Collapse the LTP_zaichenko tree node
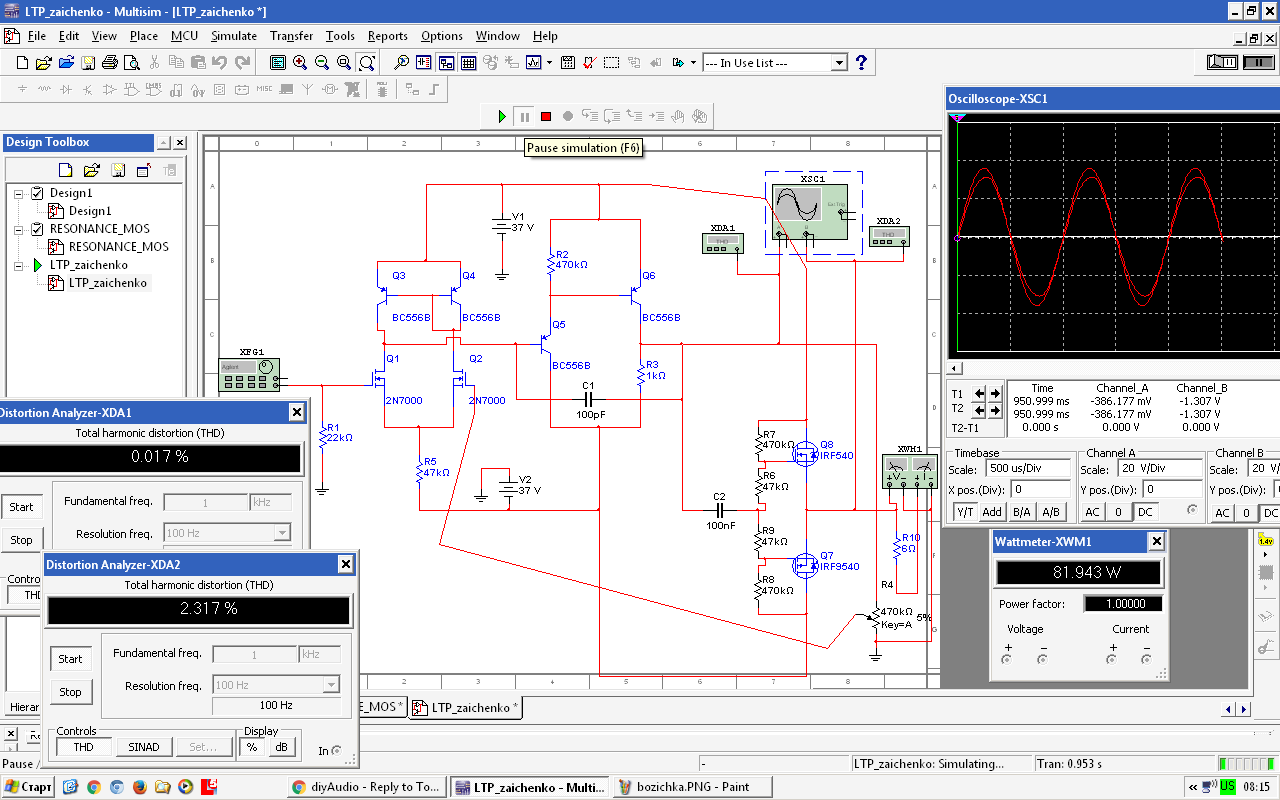Image resolution: width=1280 pixels, height=800 pixels. [x=19, y=265]
